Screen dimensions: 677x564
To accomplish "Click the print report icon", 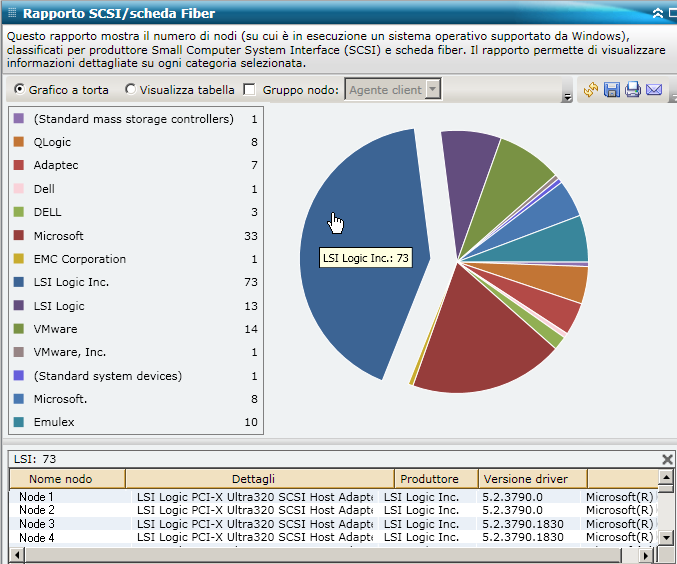I will 633,91.
